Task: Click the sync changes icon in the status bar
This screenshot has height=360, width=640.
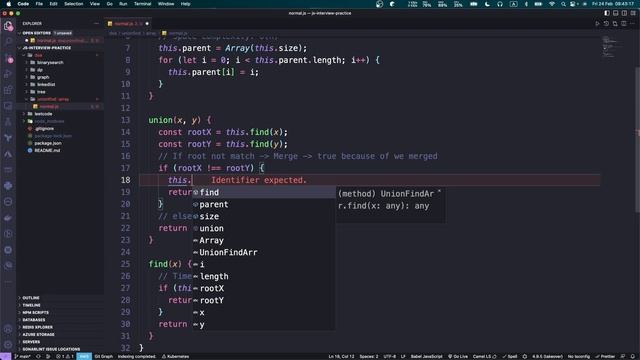Action: pos(38,356)
